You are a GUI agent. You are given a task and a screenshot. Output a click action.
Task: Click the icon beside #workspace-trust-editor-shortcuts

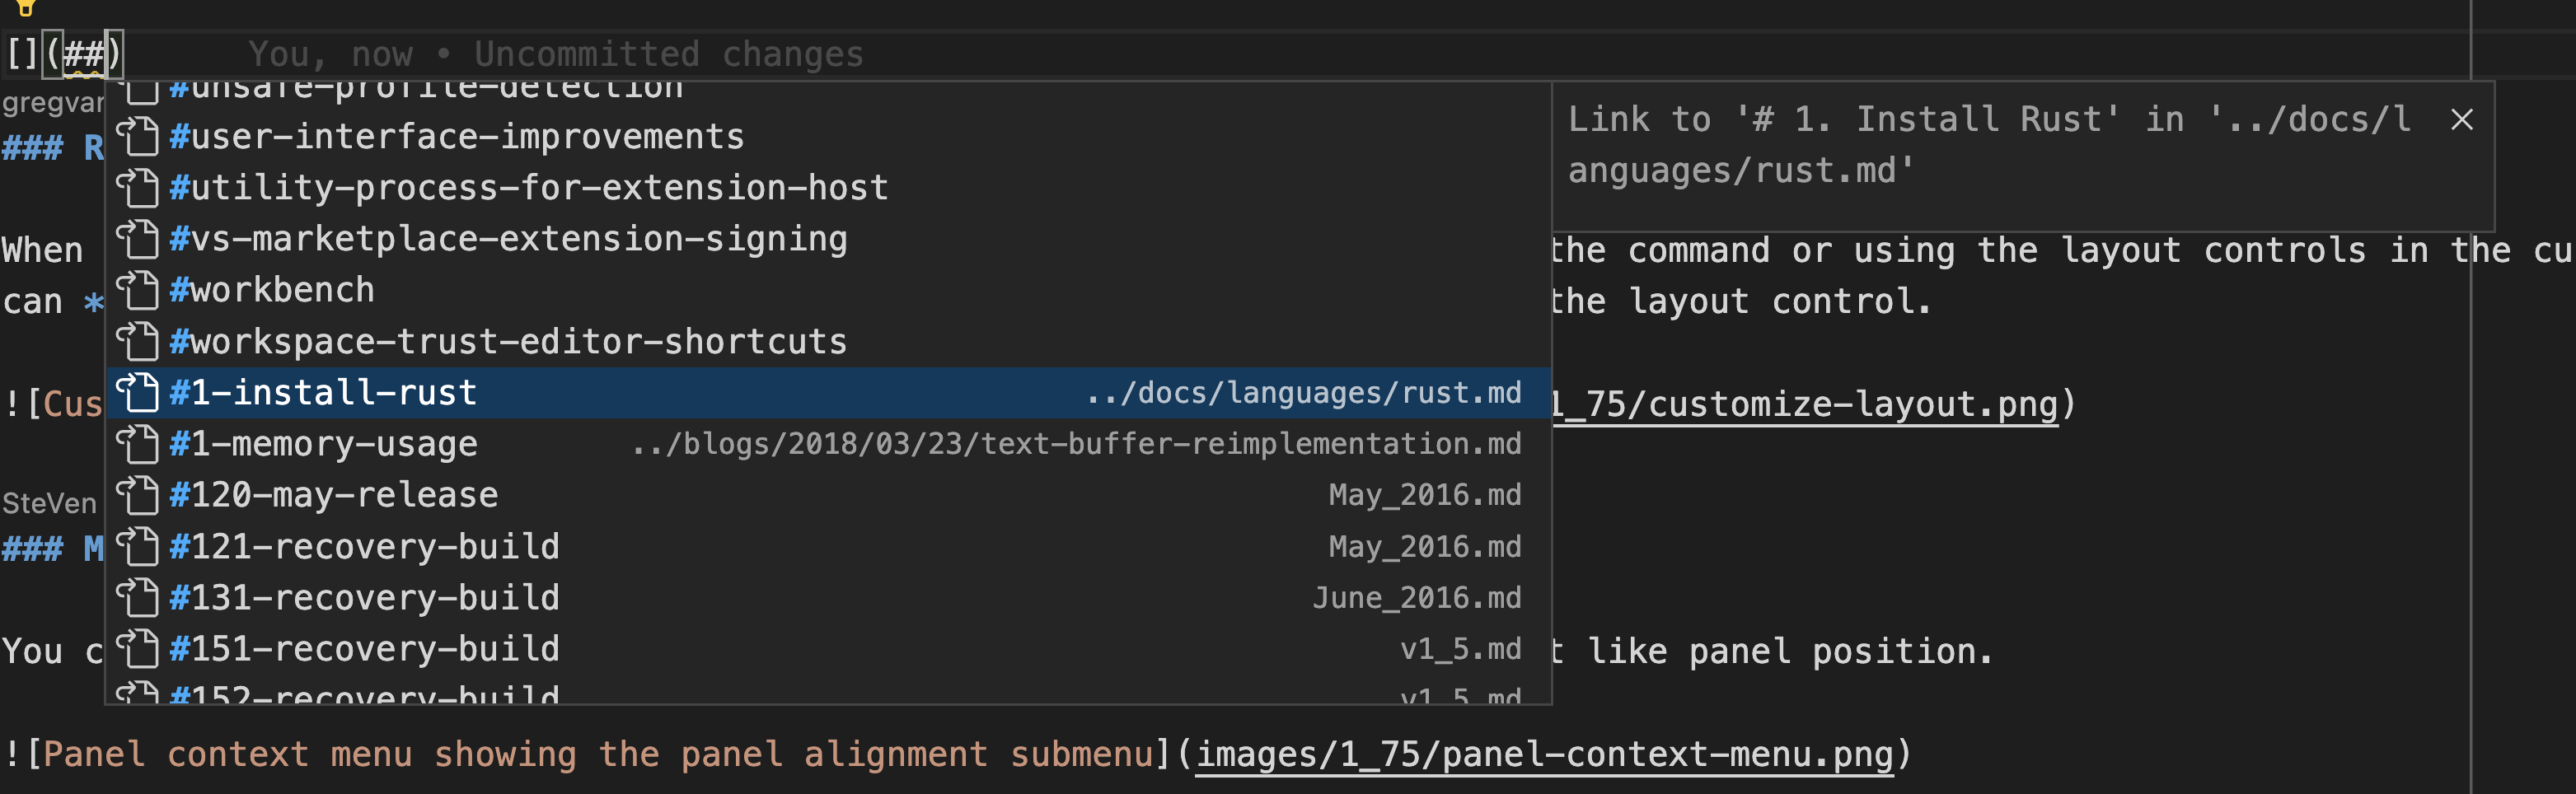coord(139,340)
